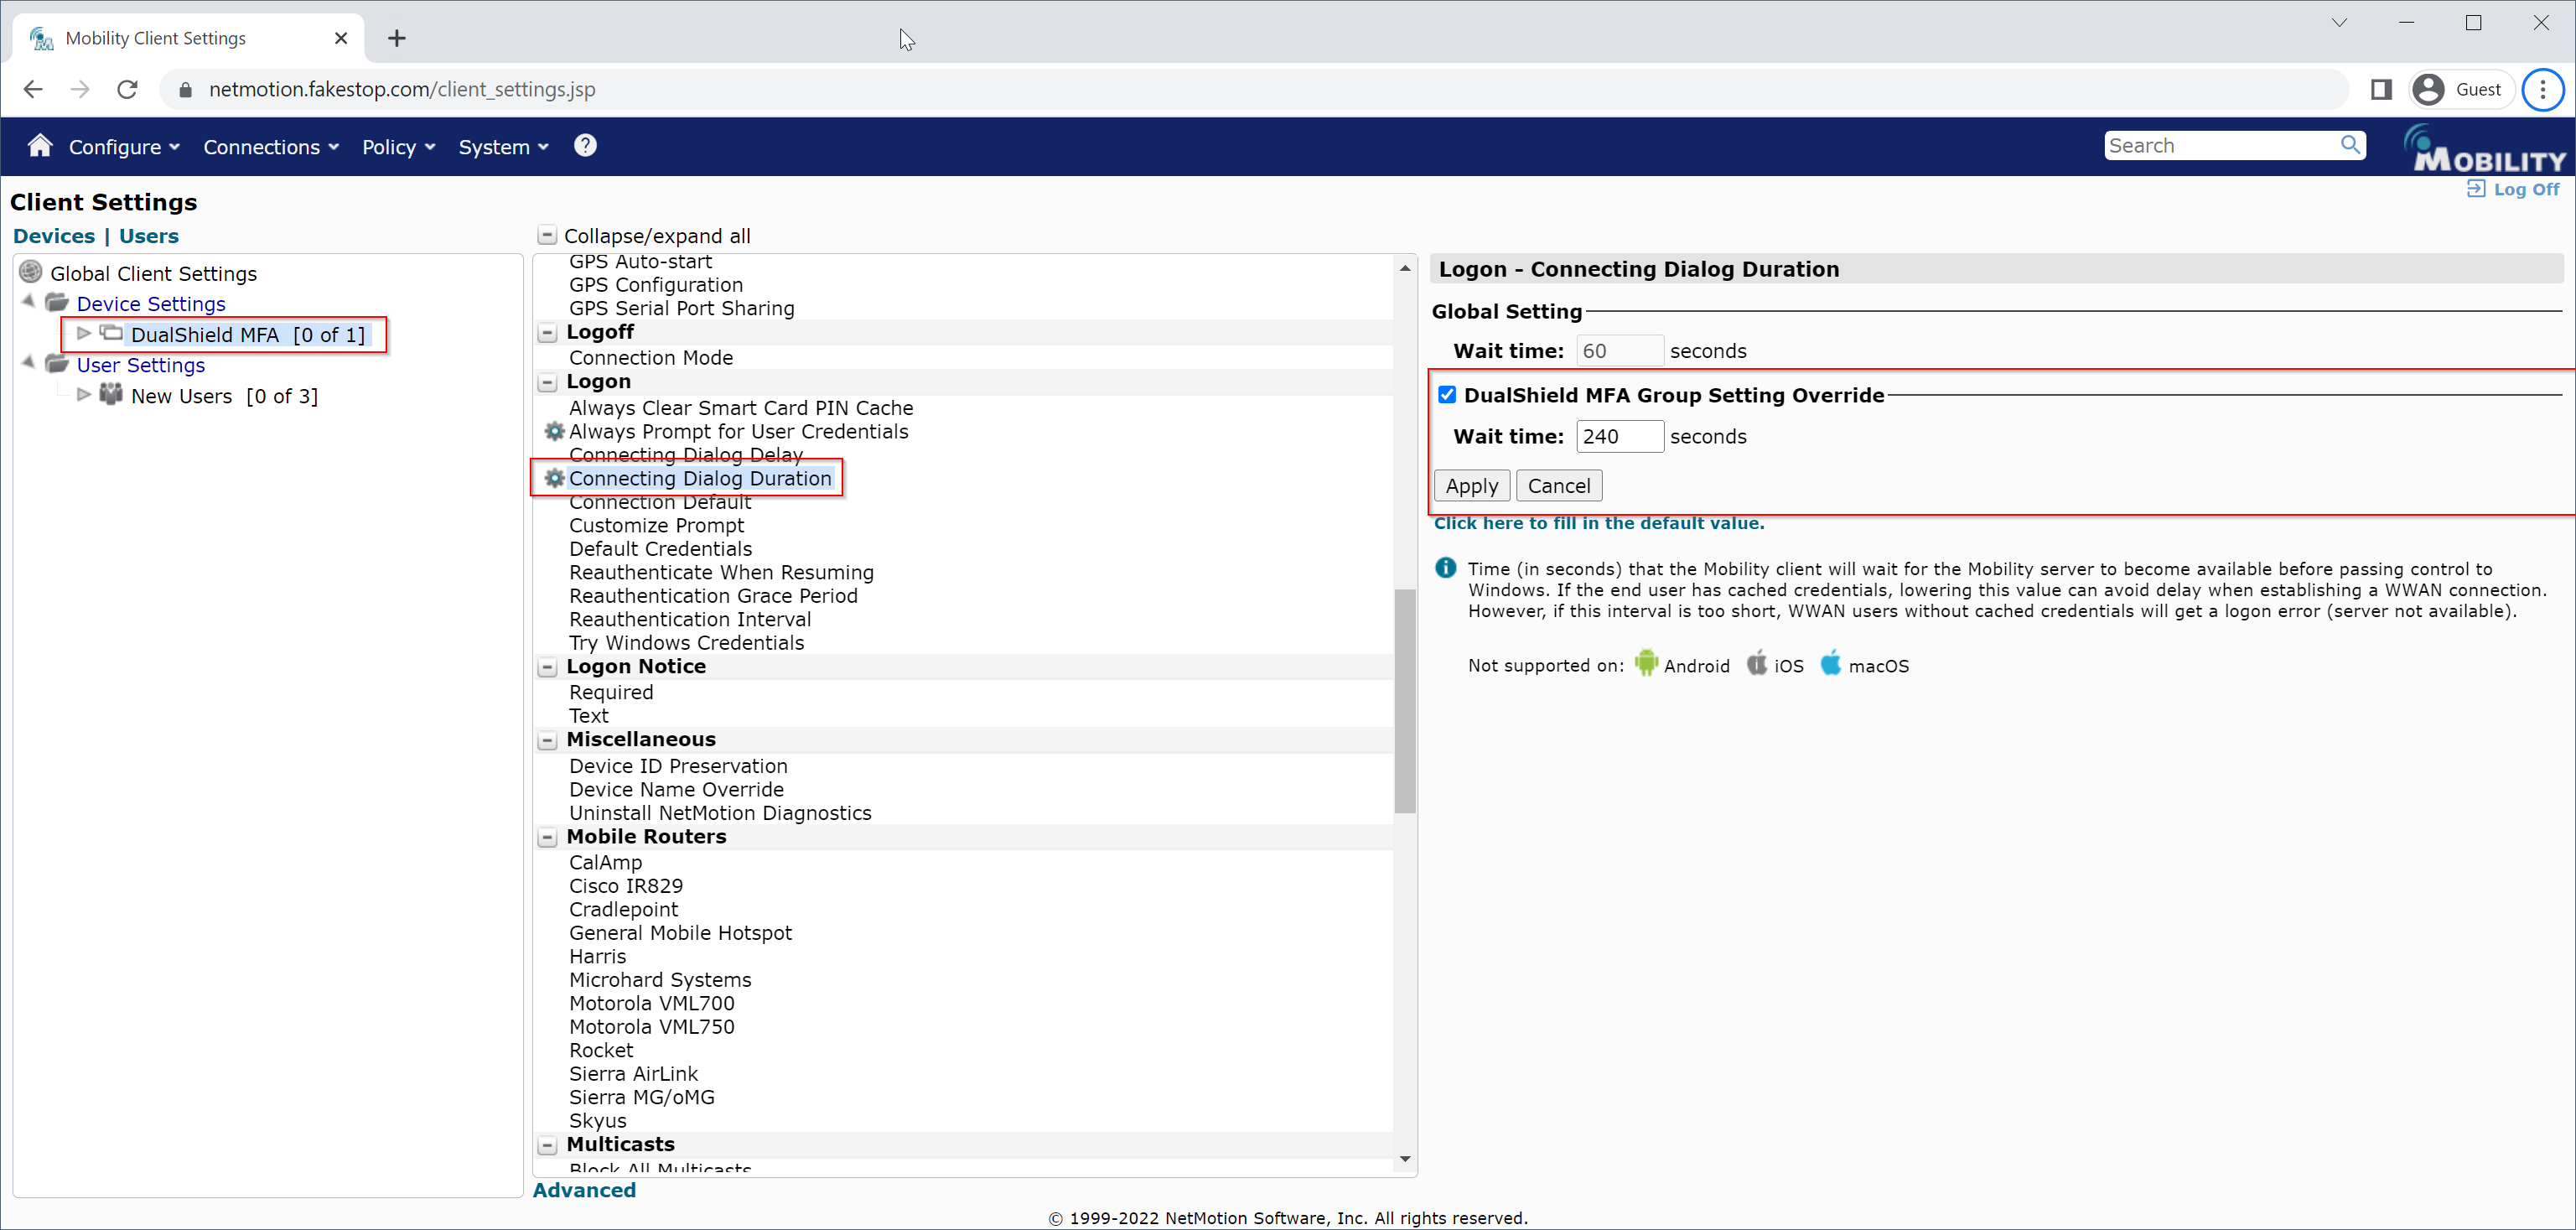The height and width of the screenshot is (1230, 2576).
Task: Switch to the Users tab link
Action: coord(148,236)
